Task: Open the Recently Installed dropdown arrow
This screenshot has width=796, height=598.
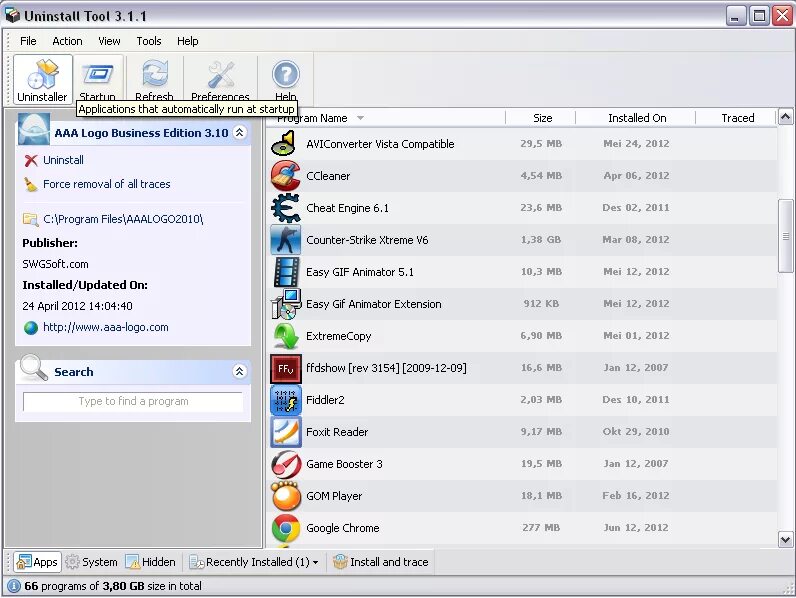Action: click(316, 562)
